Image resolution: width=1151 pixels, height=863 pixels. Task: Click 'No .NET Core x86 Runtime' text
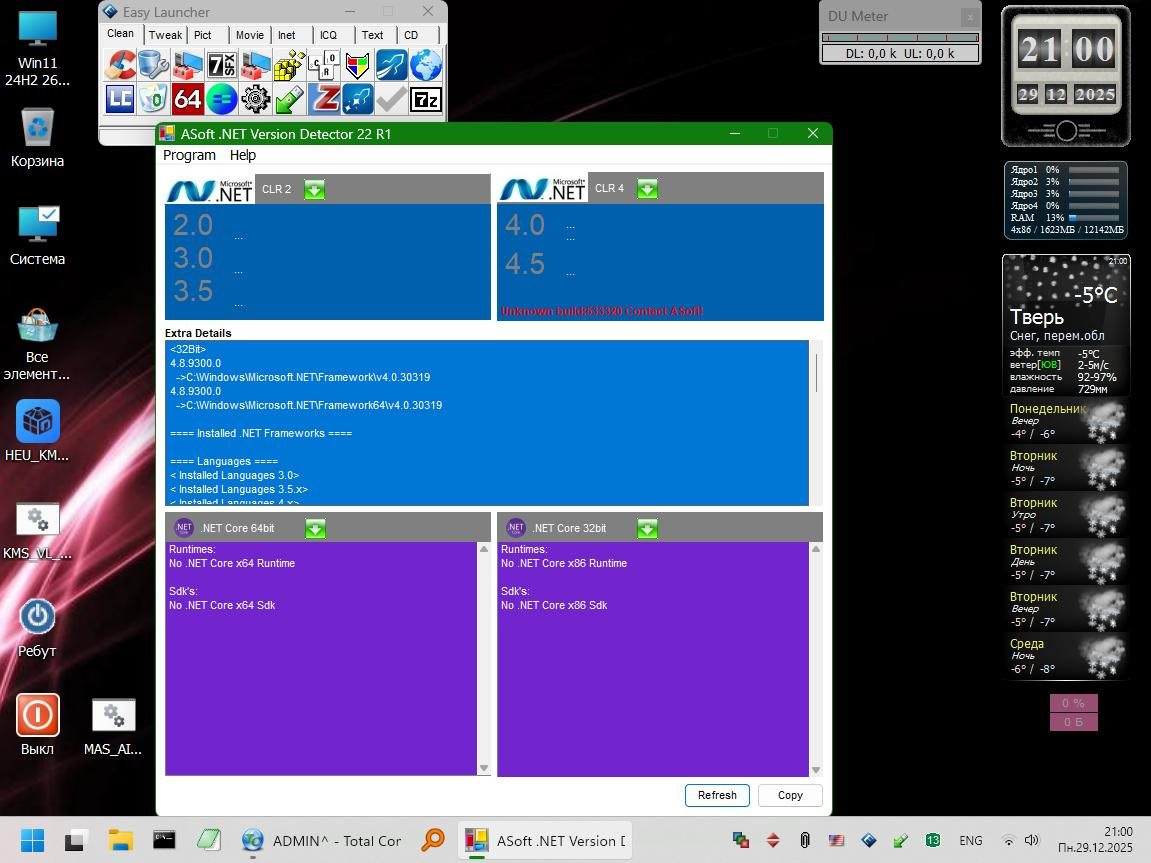564,564
